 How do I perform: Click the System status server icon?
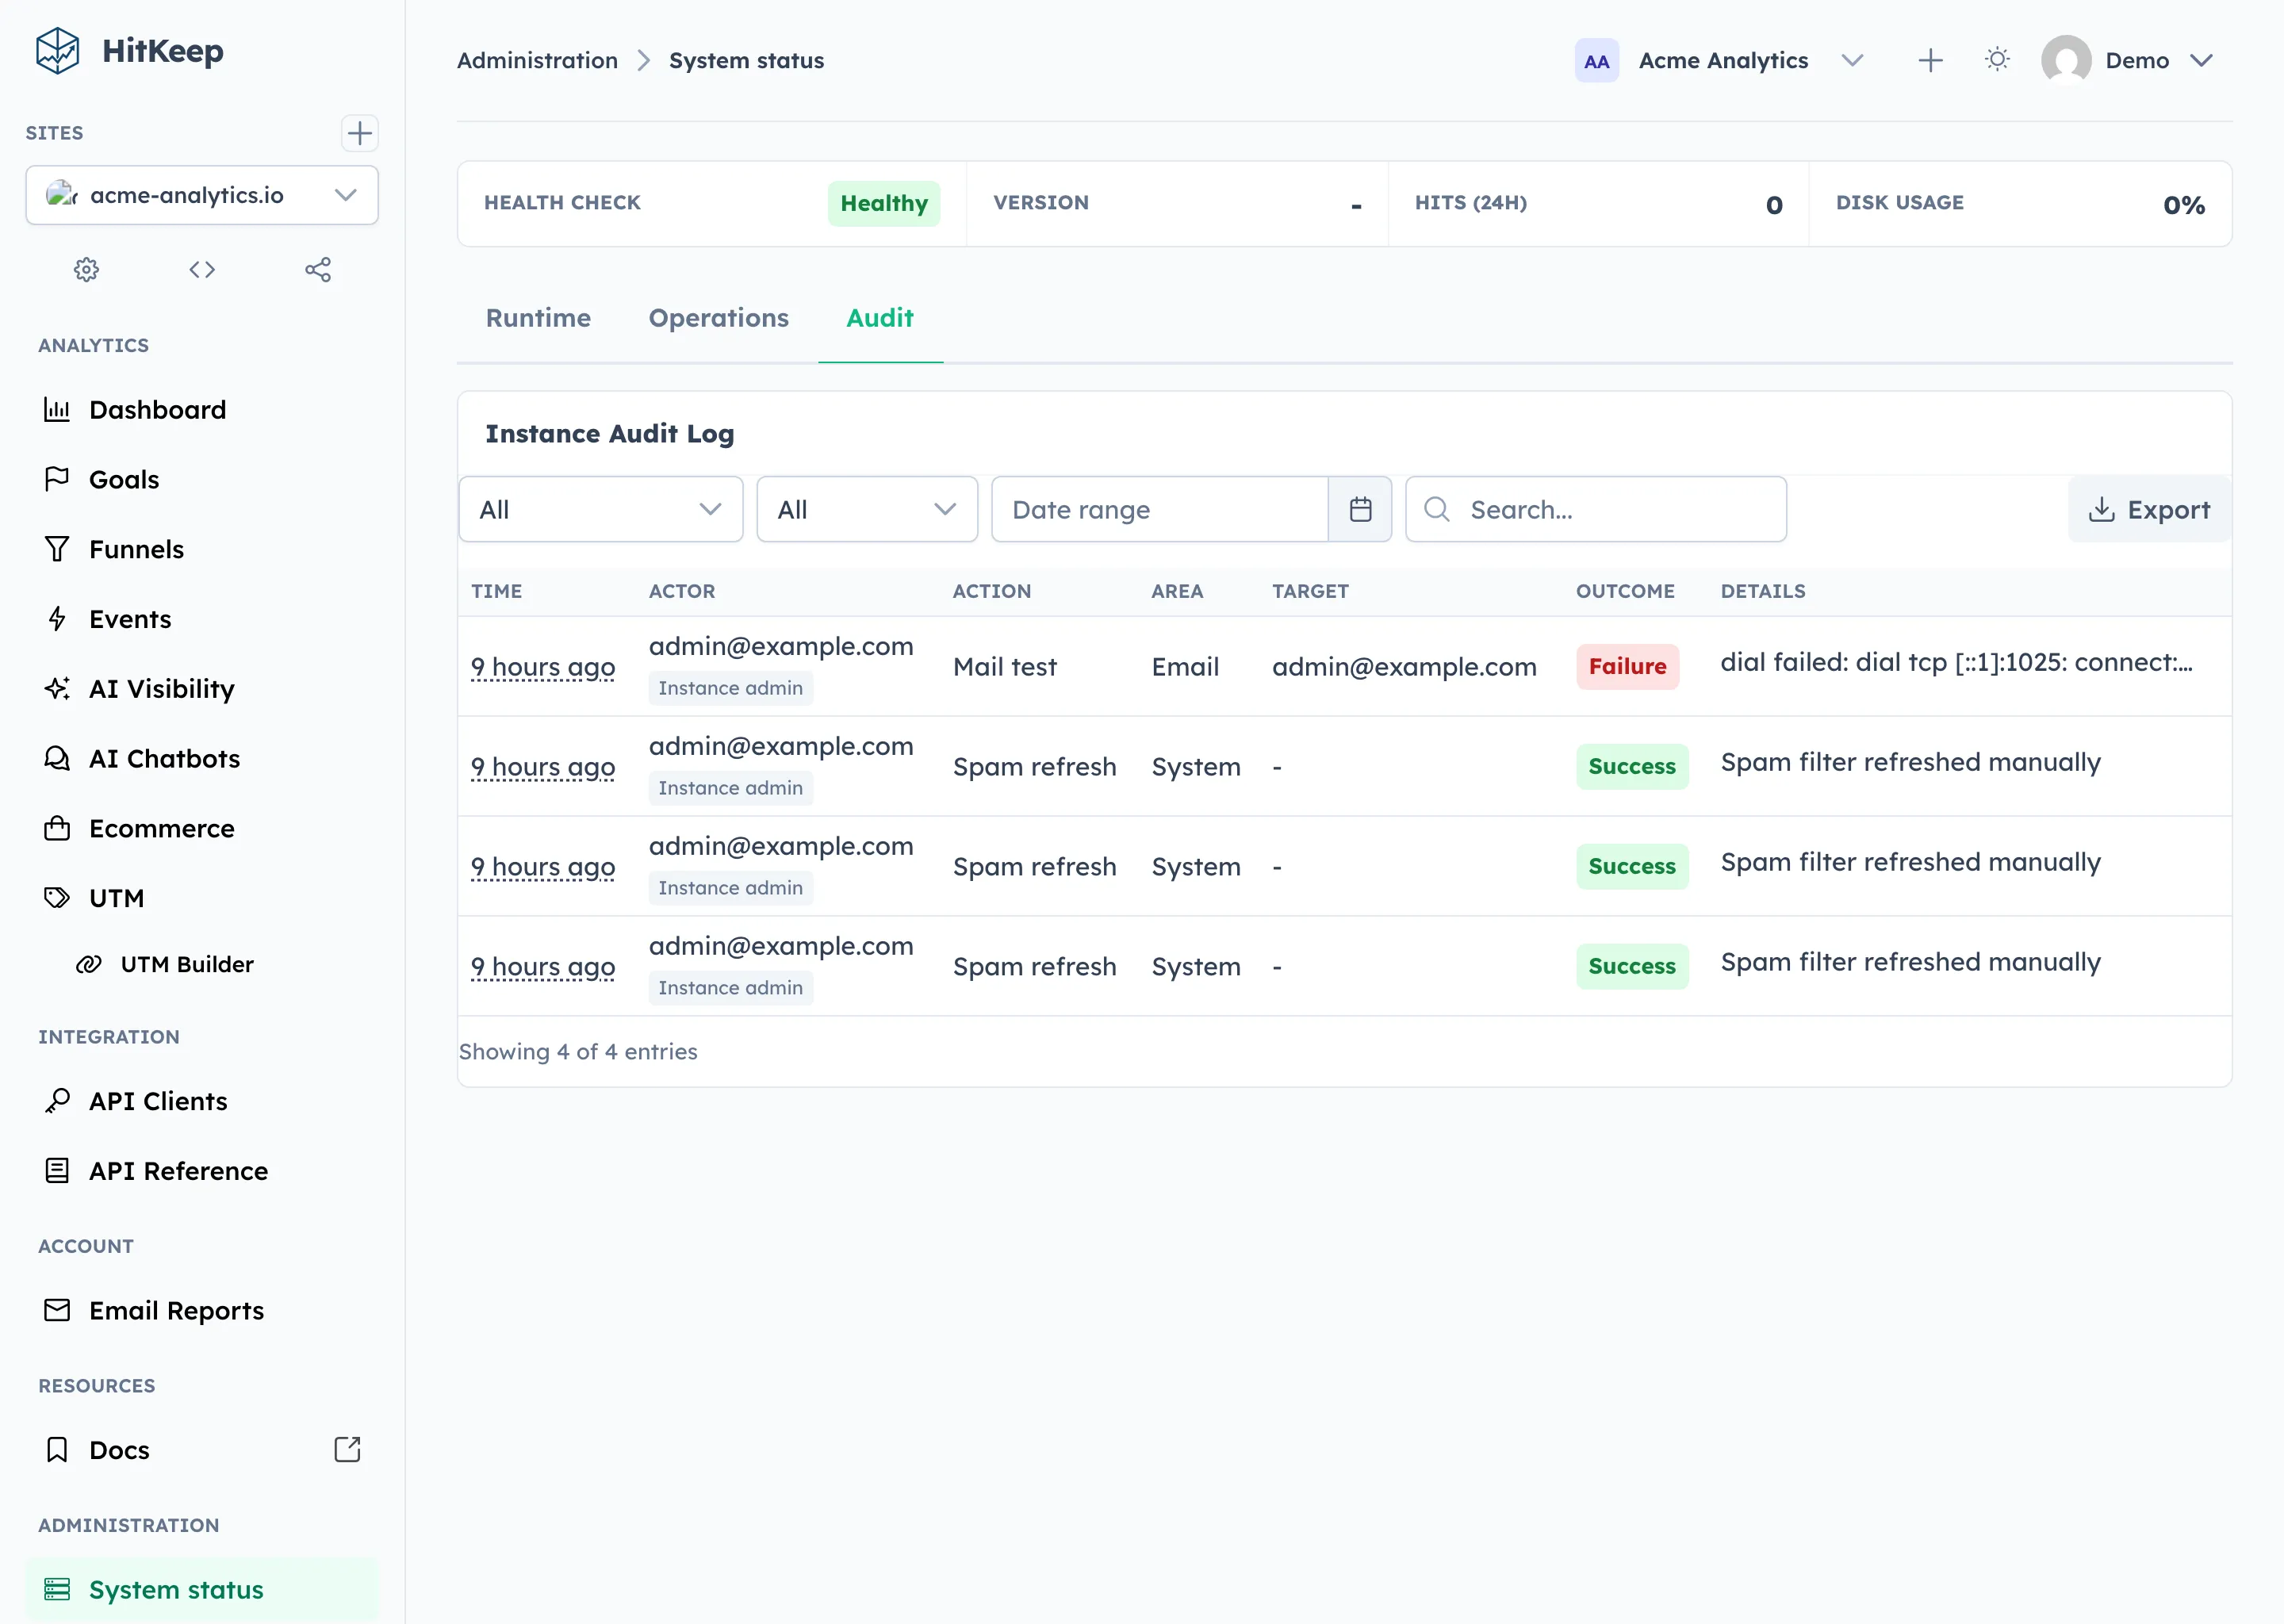point(57,1590)
